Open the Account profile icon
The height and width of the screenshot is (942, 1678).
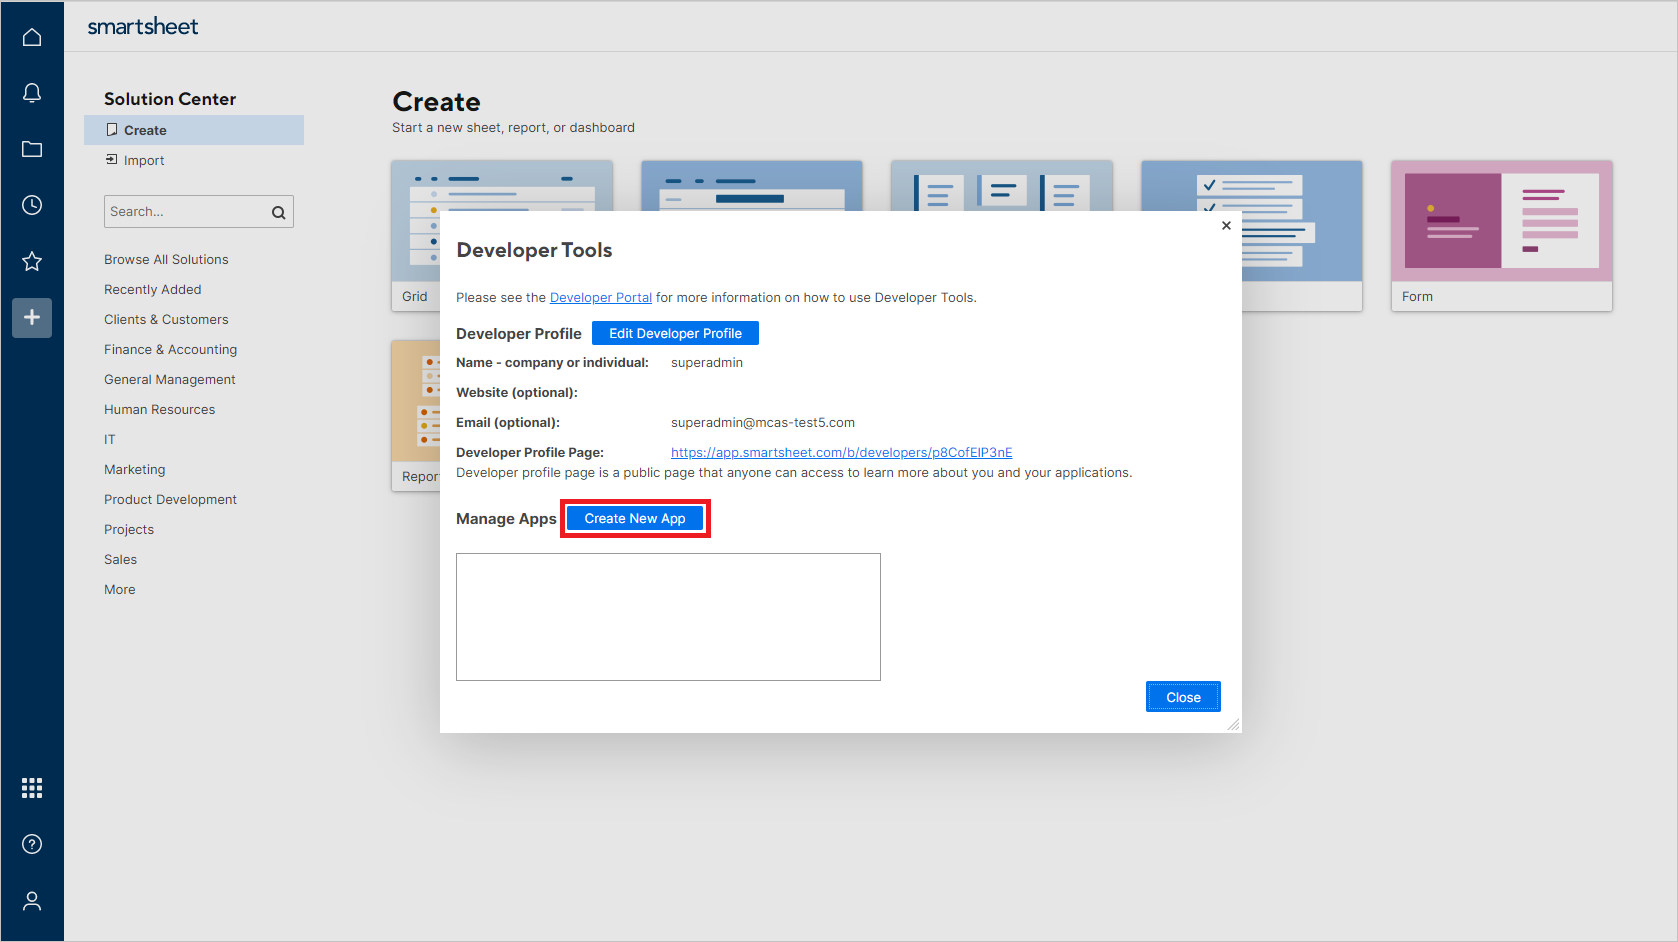[32, 900]
